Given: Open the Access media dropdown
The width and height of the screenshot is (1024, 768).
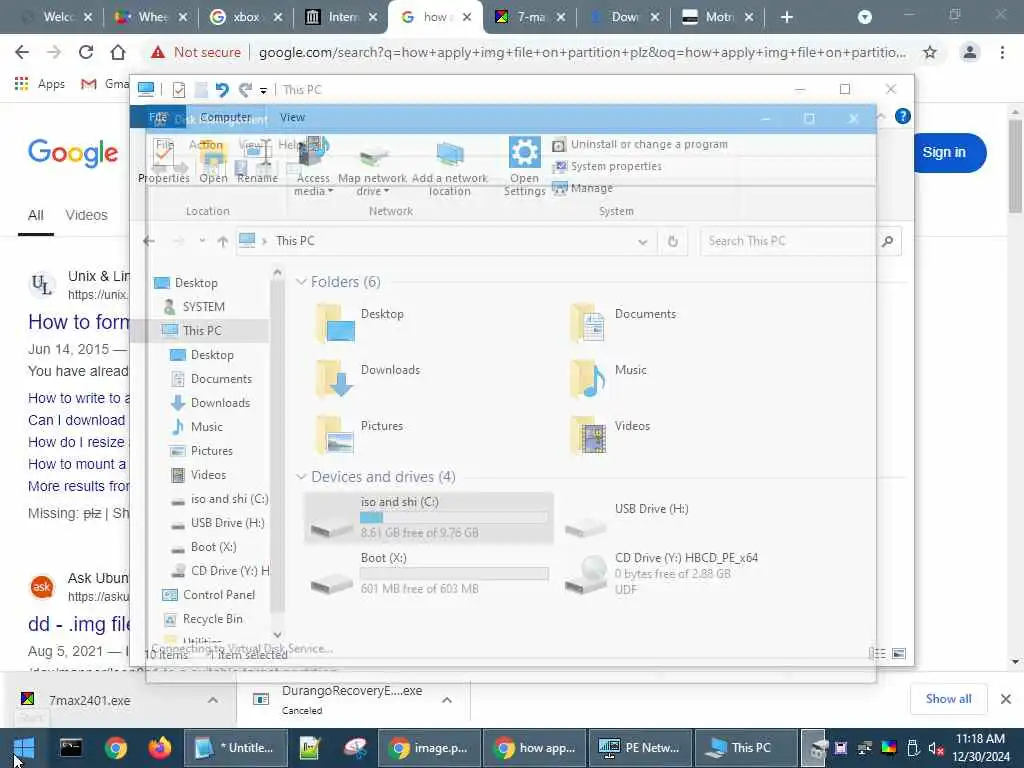Looking at the screenshot, I should click(313, 185).
